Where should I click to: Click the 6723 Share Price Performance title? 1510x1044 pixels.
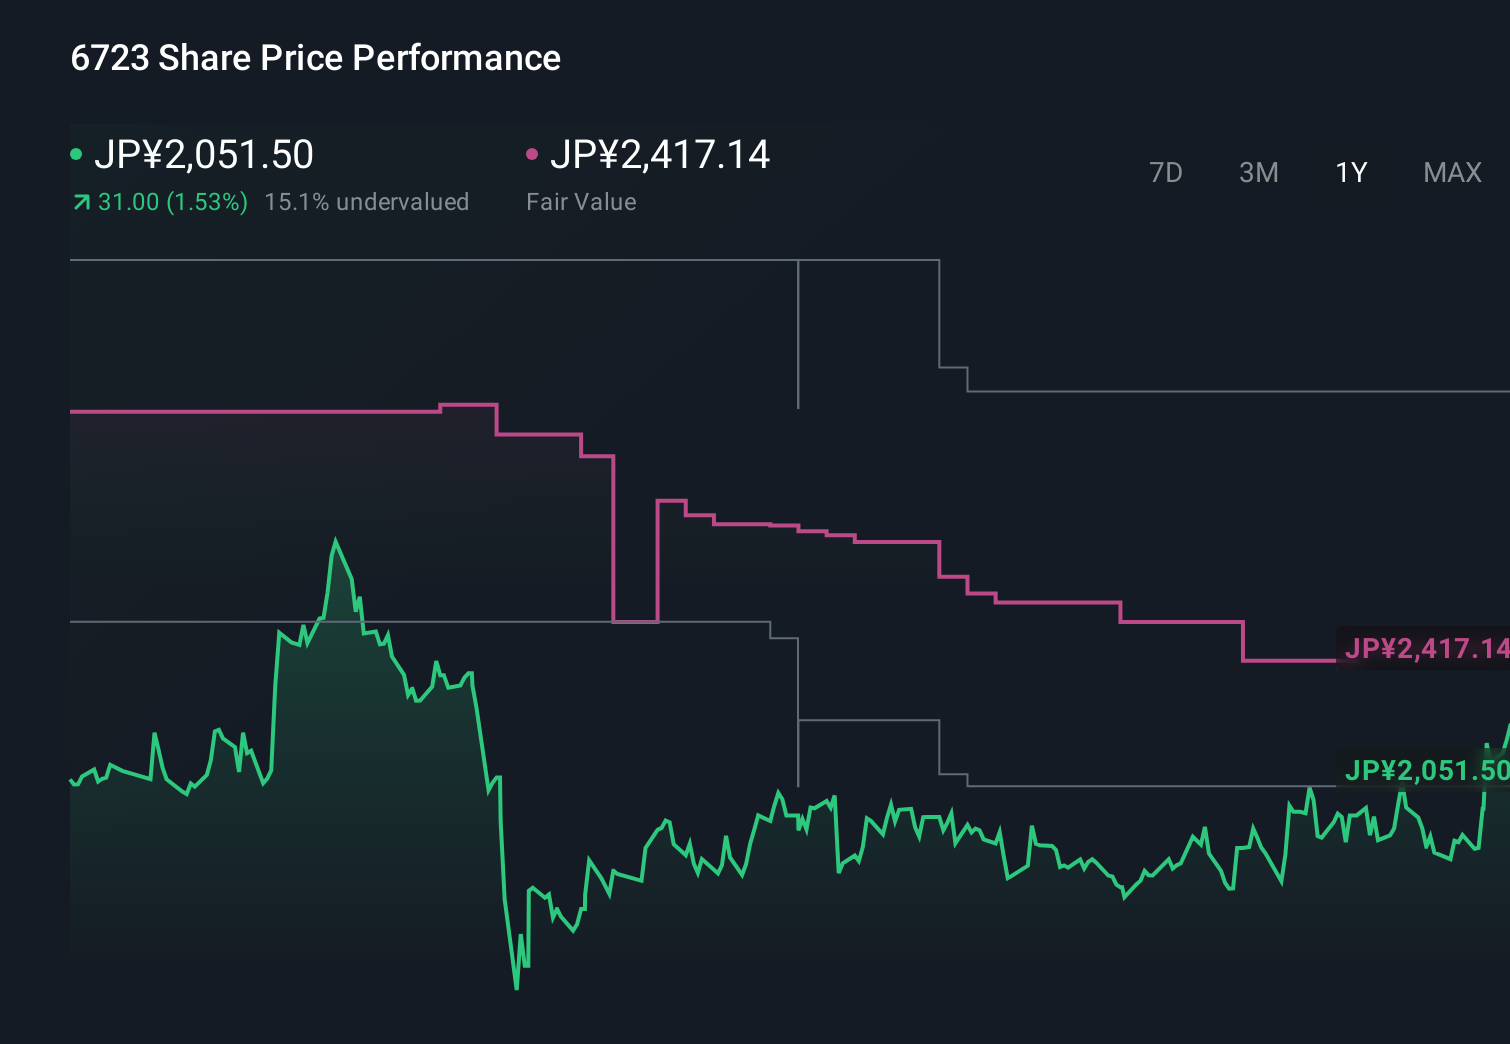315,57
